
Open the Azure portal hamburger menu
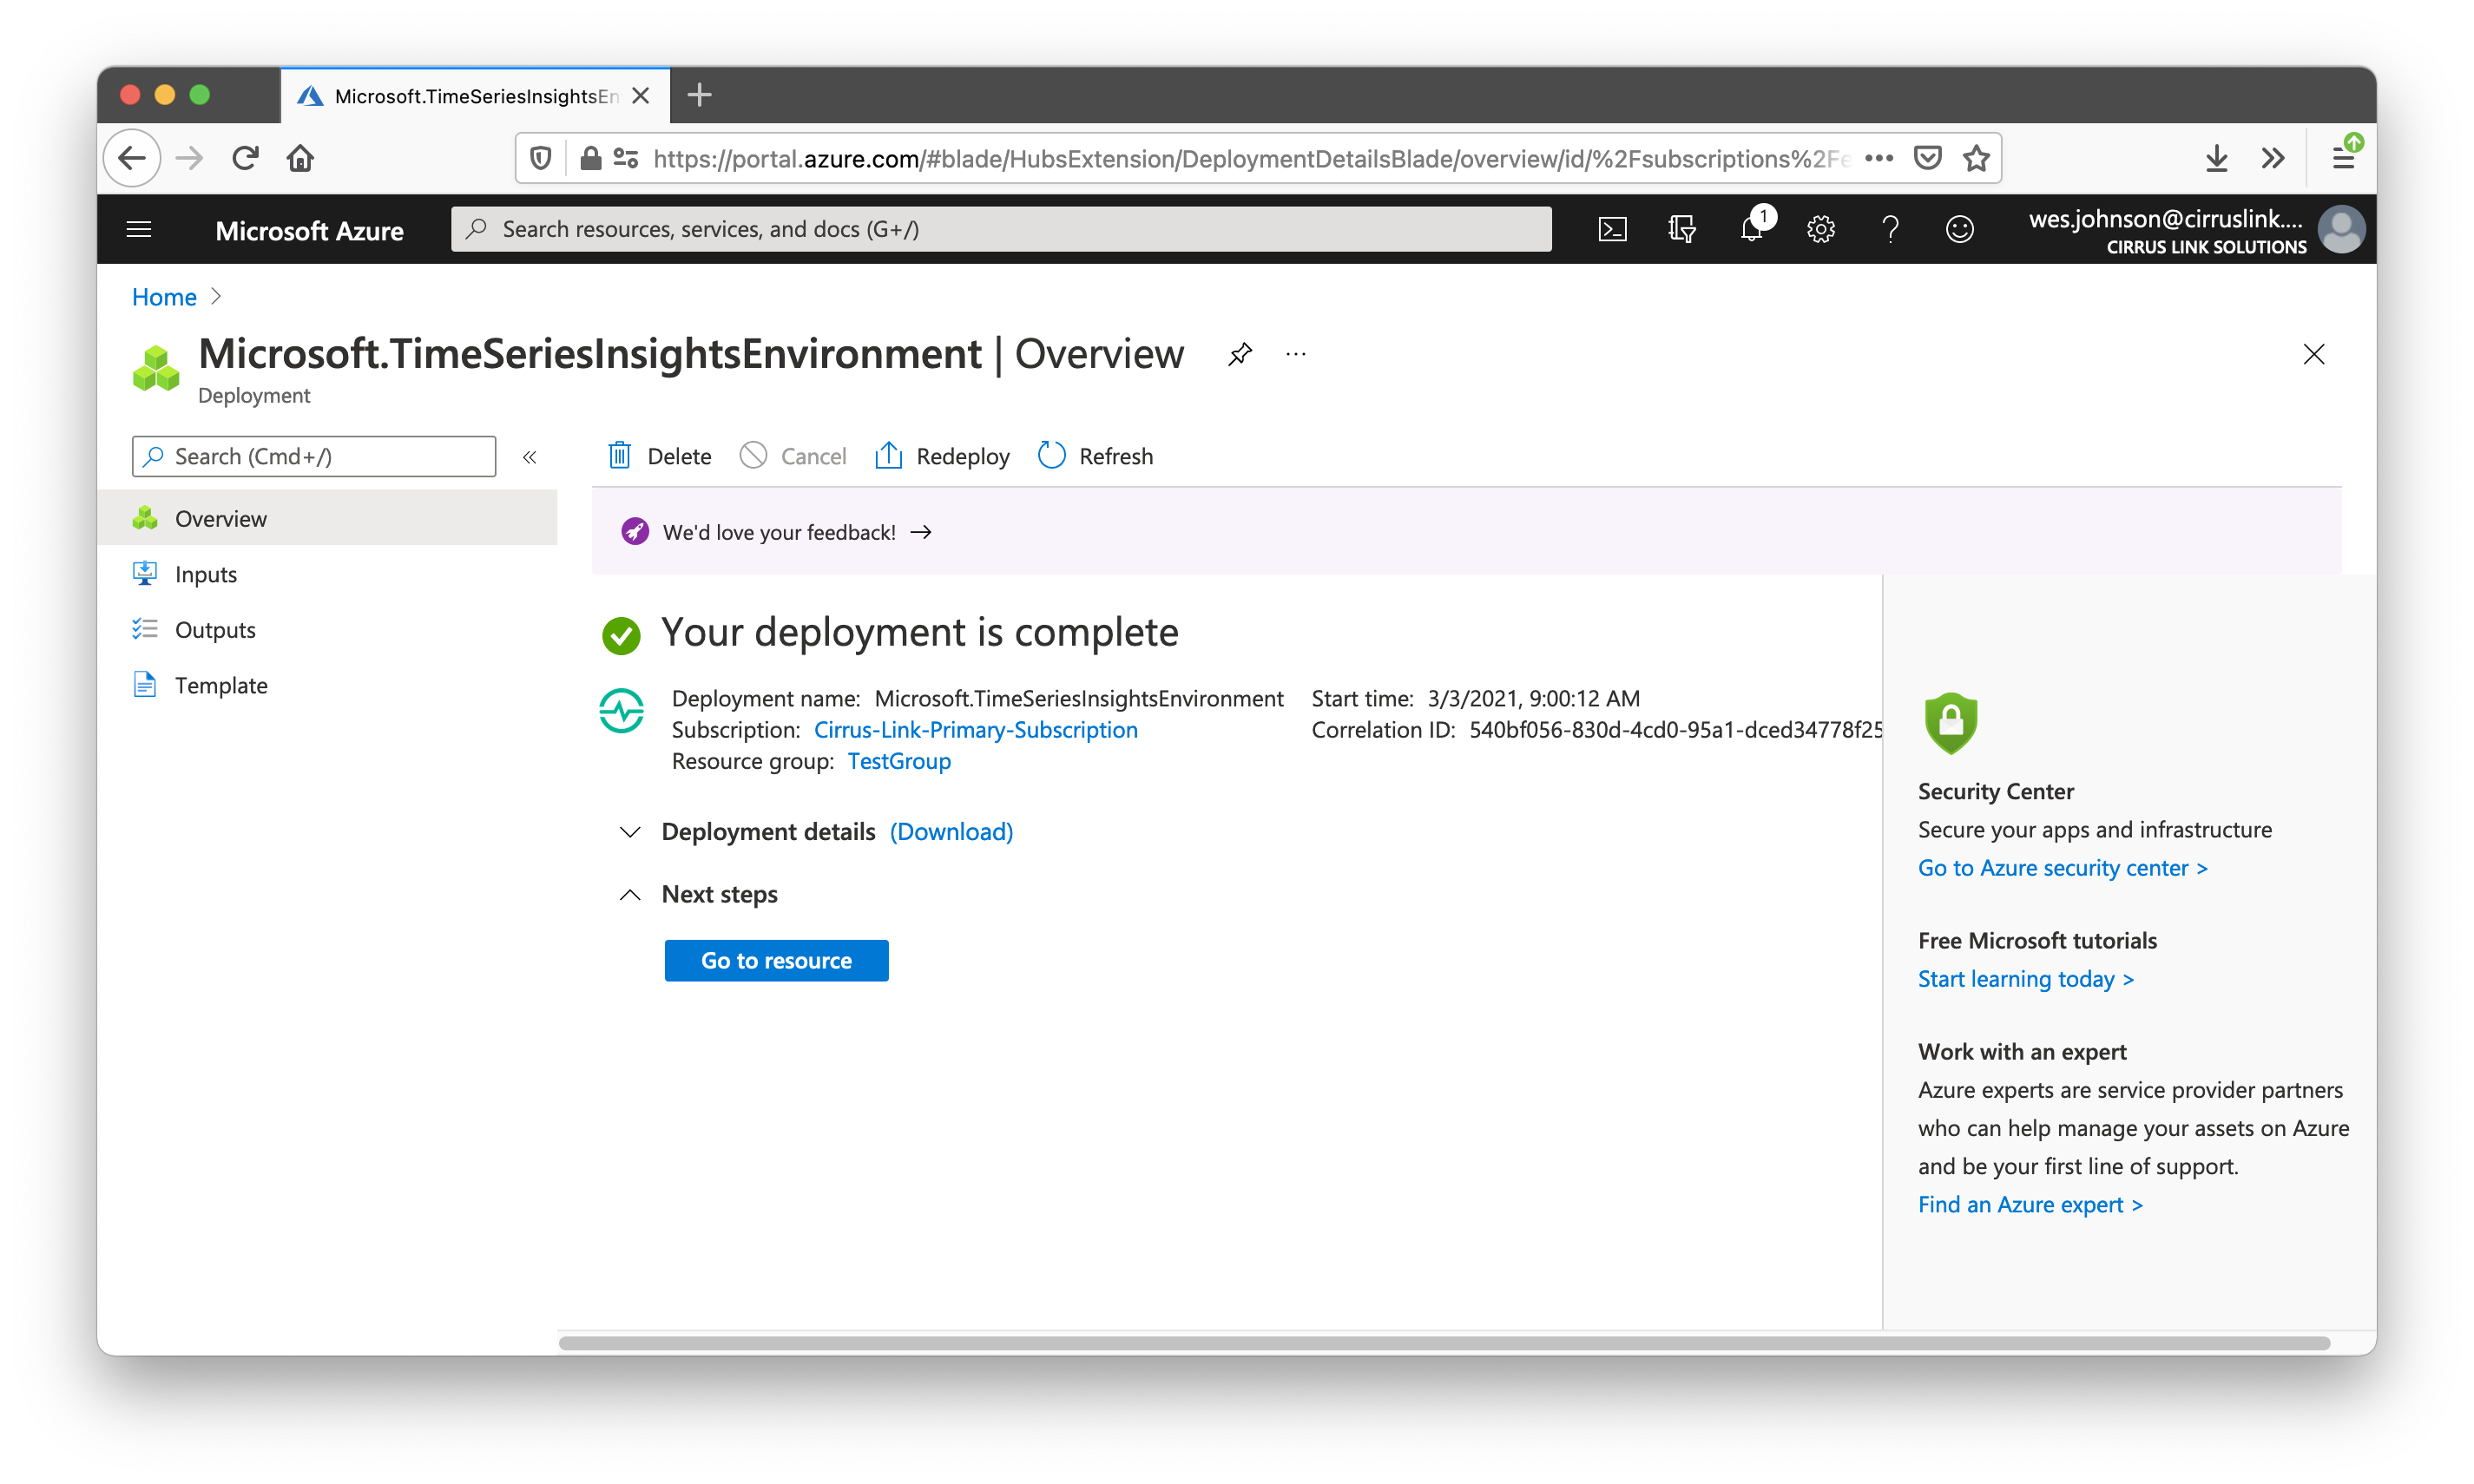(139, 229)
